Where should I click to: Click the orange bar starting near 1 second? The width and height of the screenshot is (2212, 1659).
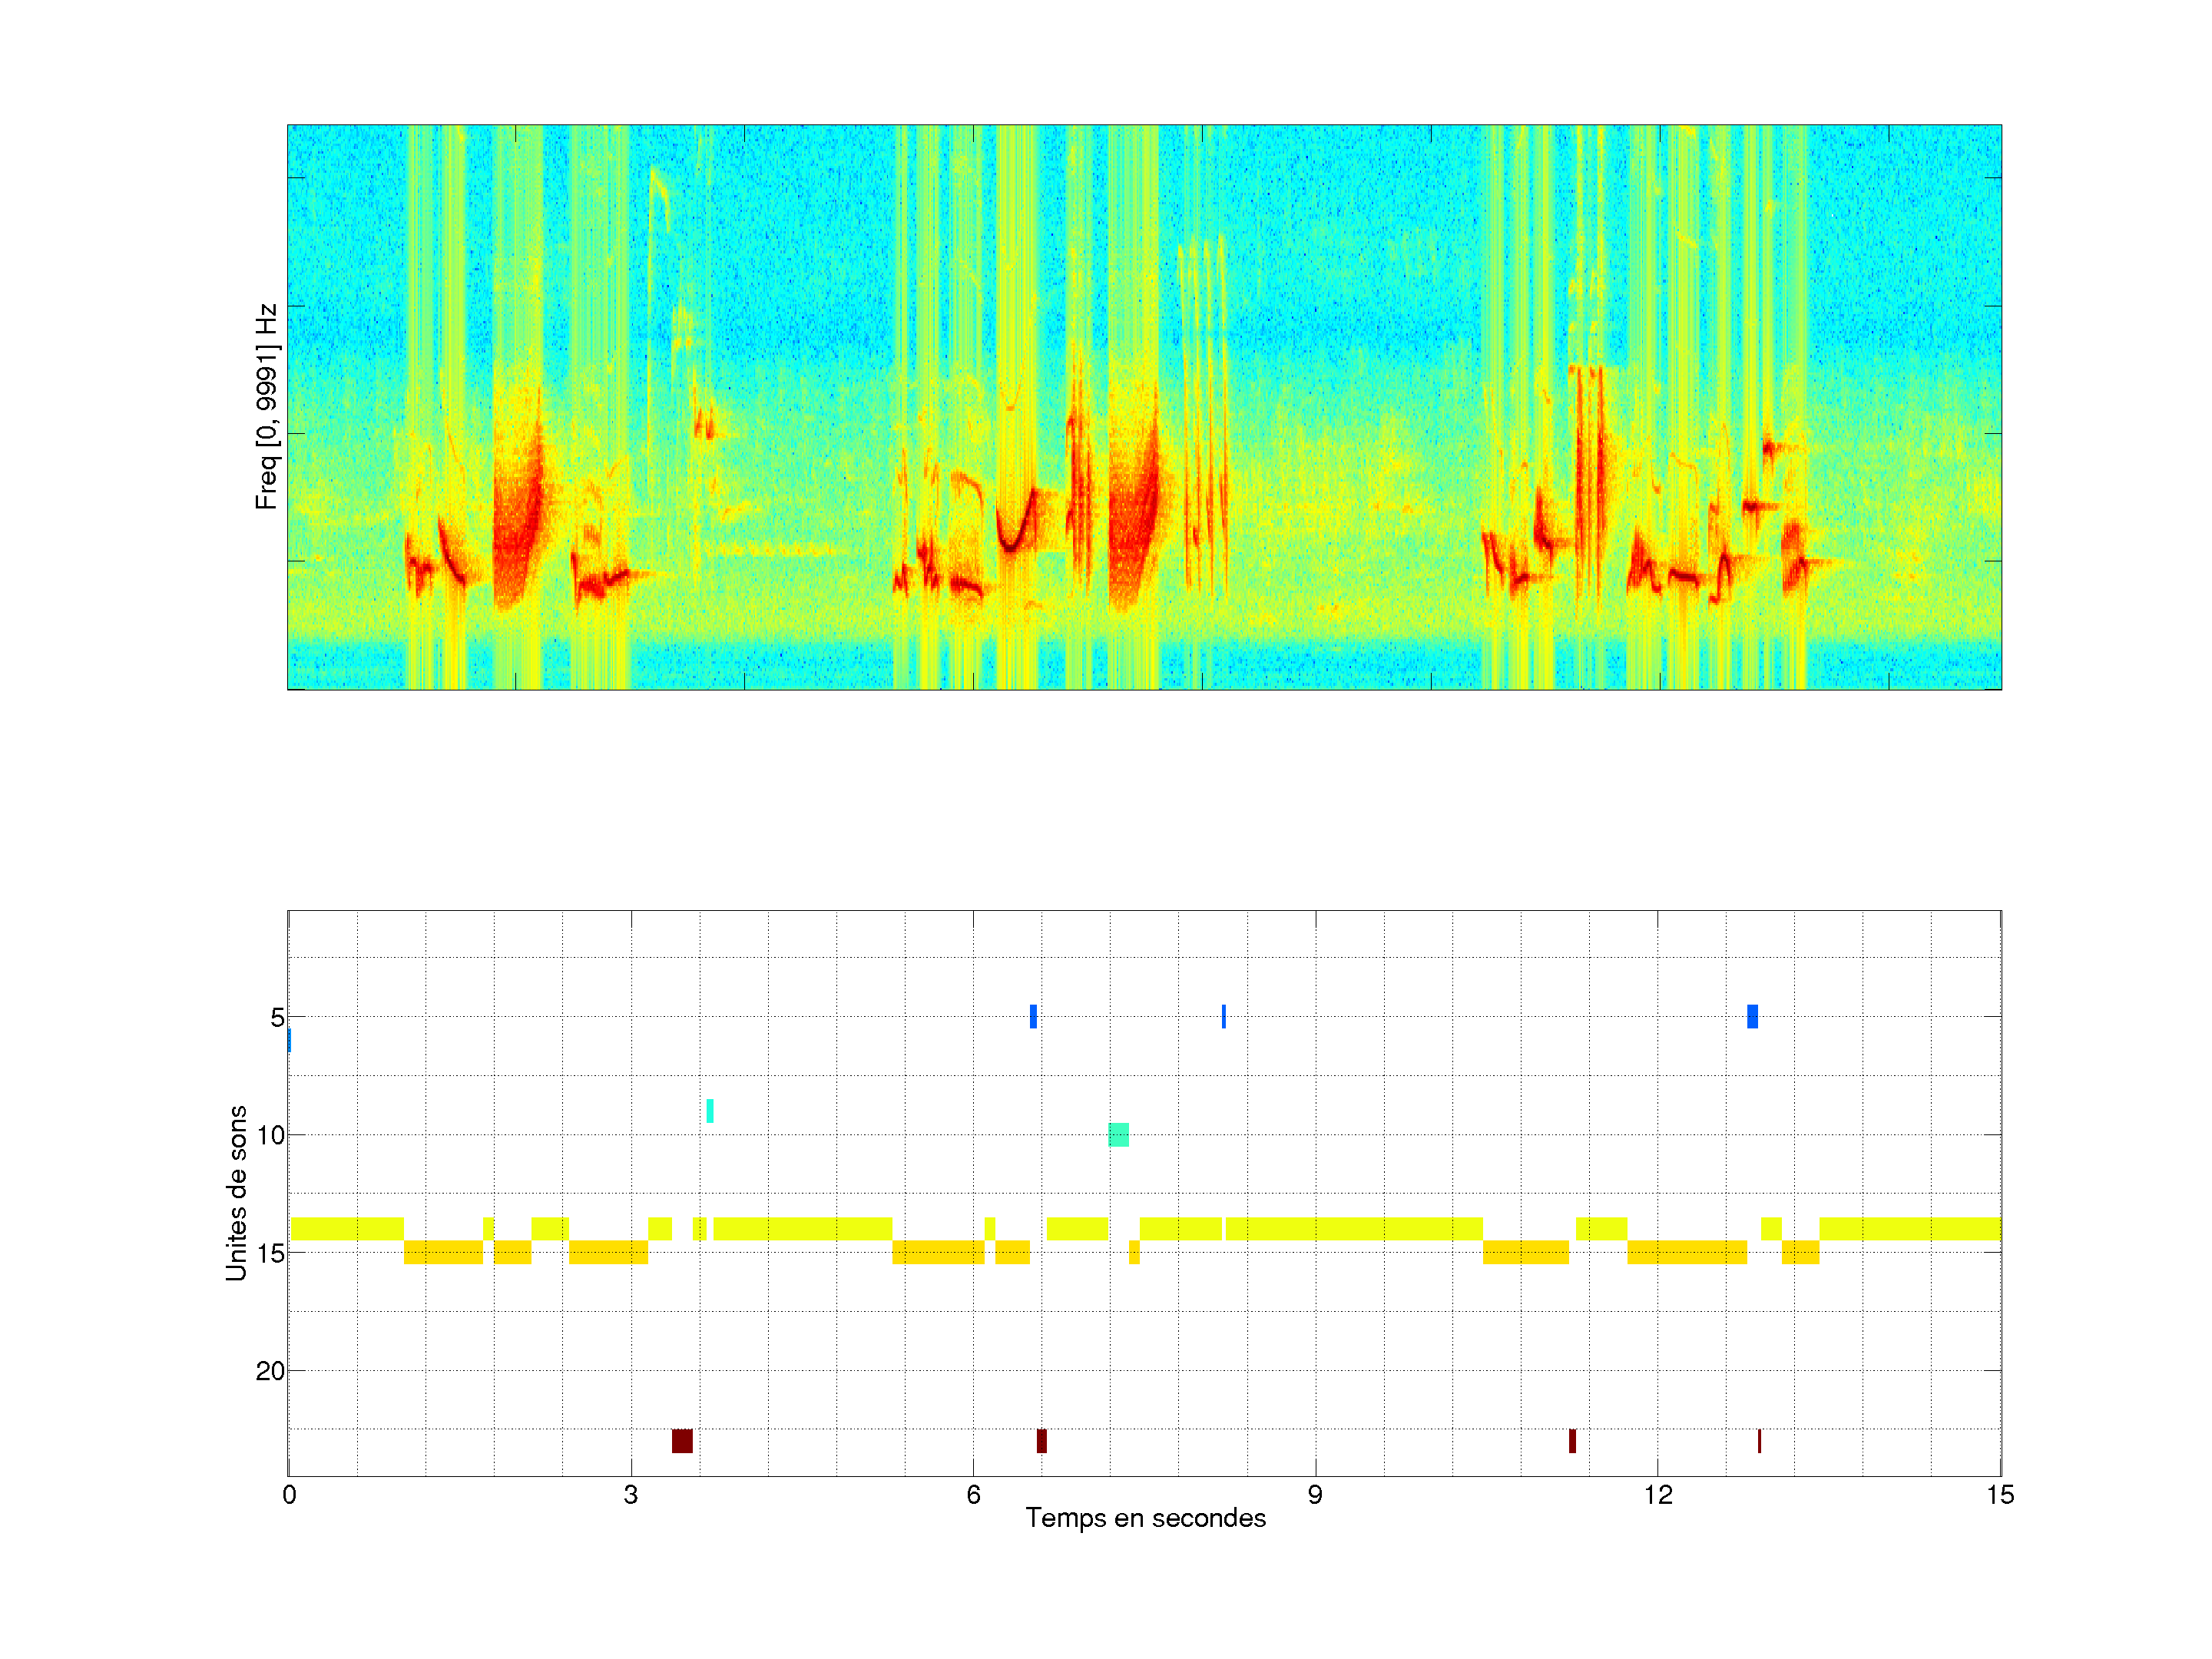pos(443,1252)
